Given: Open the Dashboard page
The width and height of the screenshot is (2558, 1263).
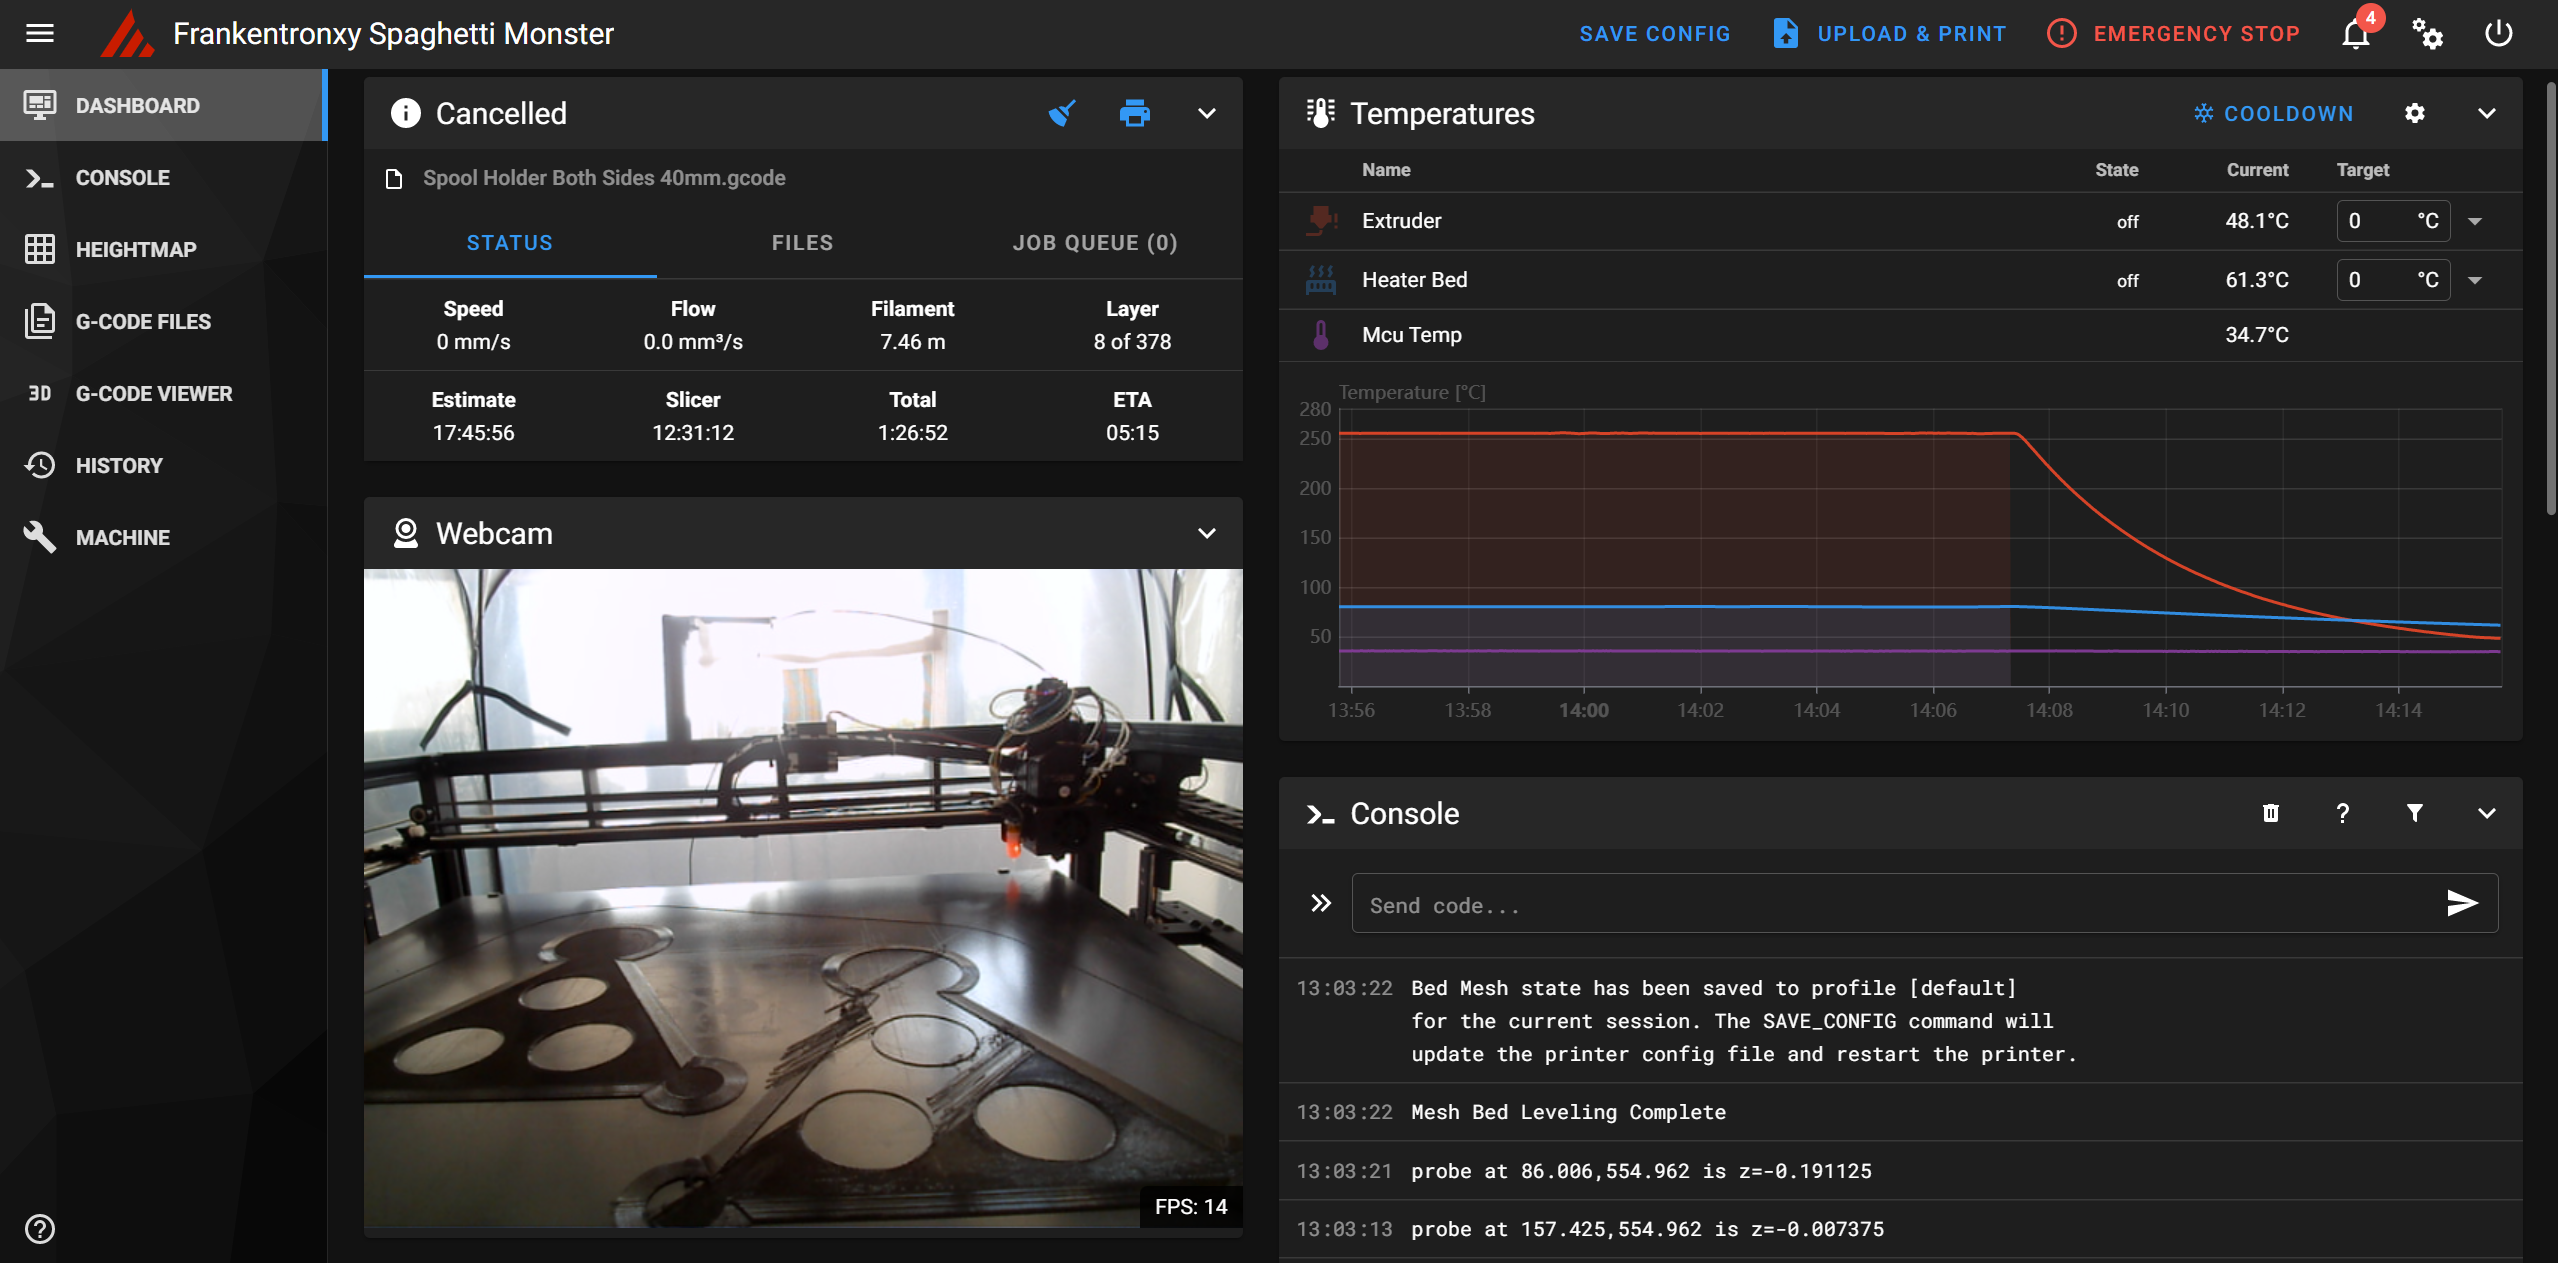Looking at the screenshot, I should (164, 105).
